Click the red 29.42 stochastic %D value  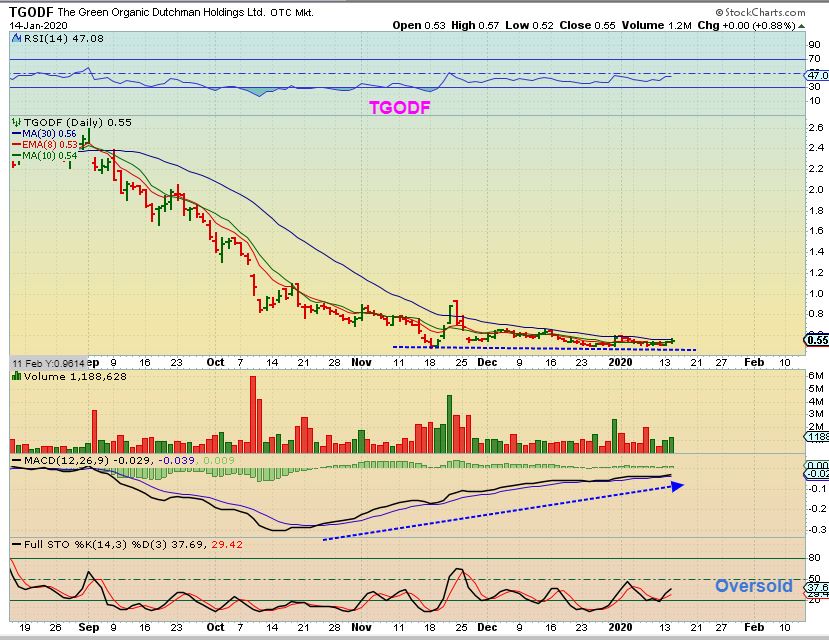227,544
